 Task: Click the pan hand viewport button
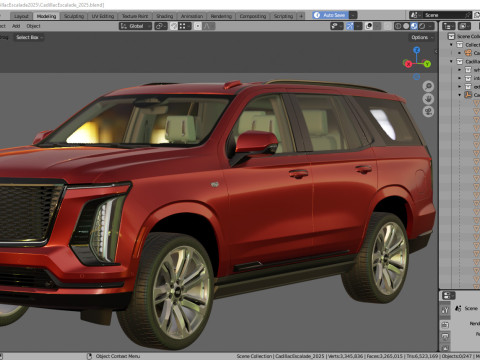point(428,99)
